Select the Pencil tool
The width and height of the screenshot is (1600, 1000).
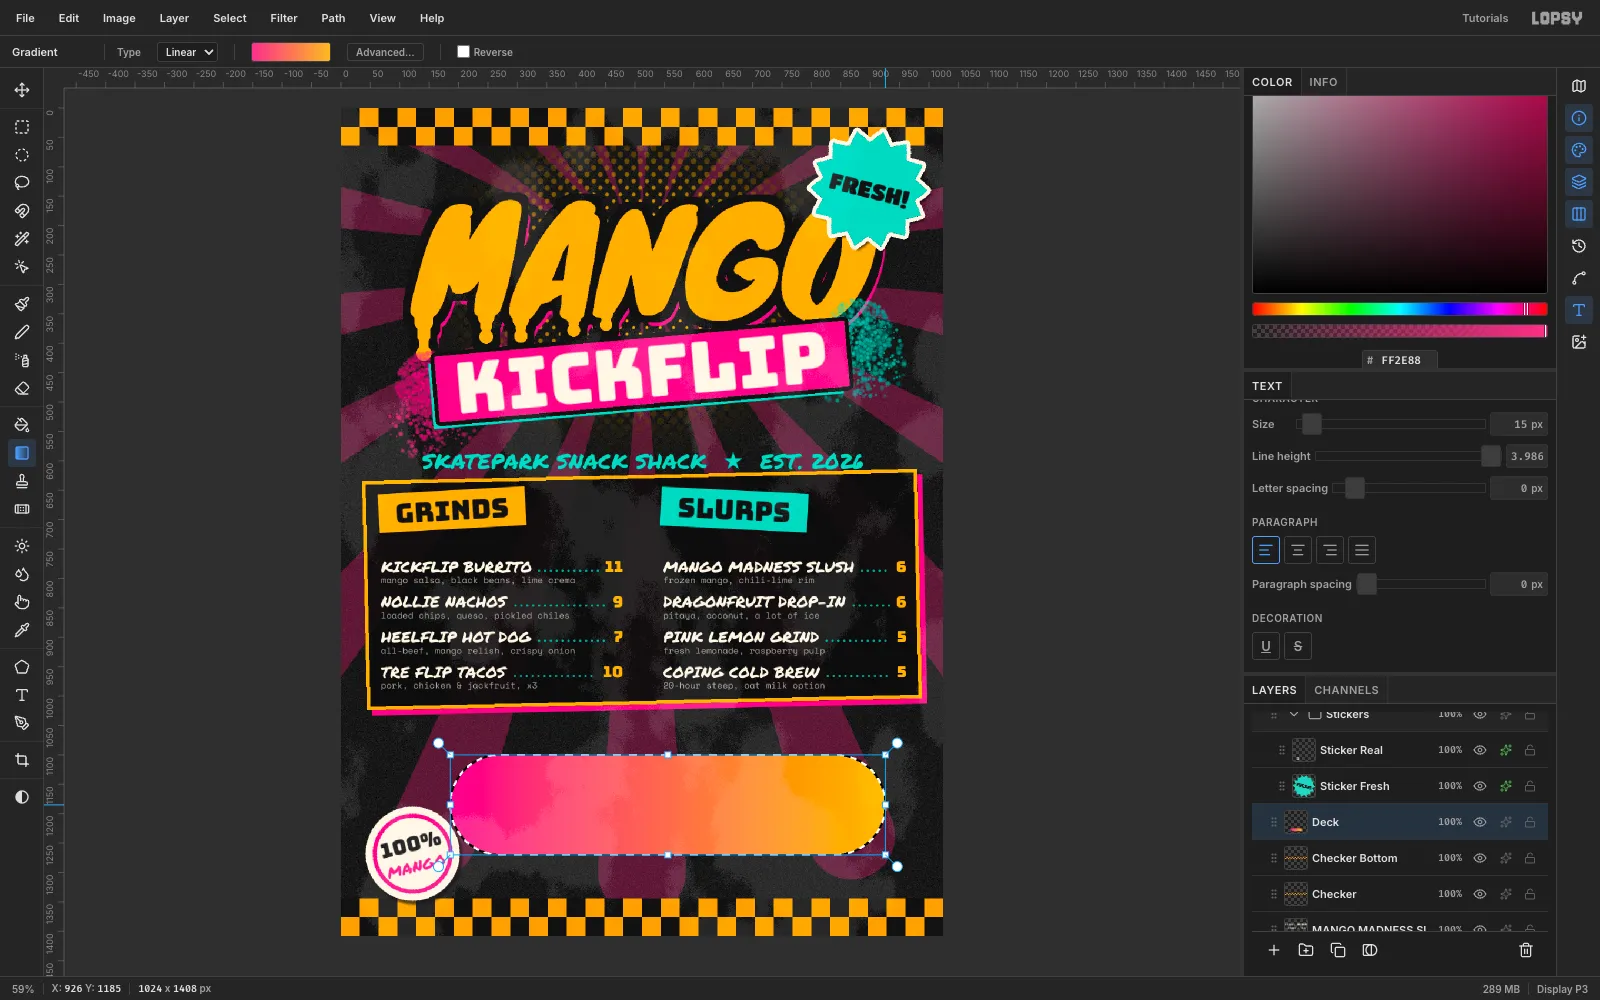point(22,332)
